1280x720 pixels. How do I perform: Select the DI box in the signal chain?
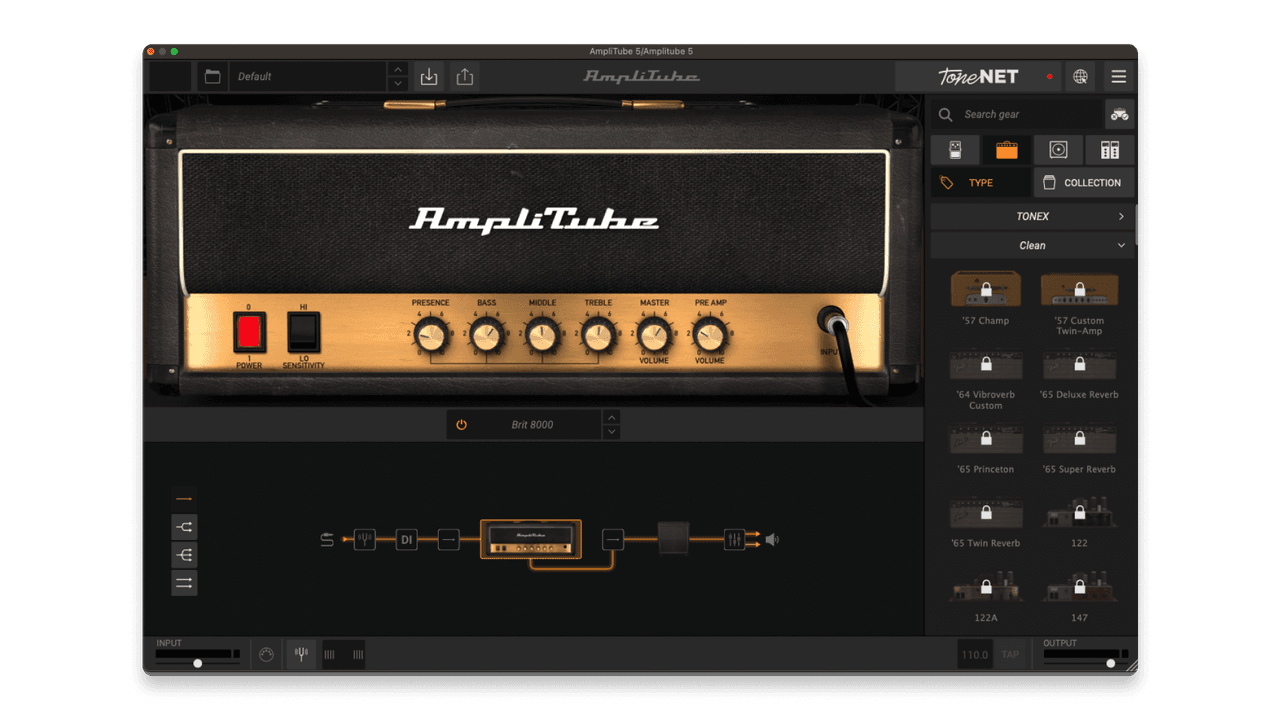pos(406,539)
